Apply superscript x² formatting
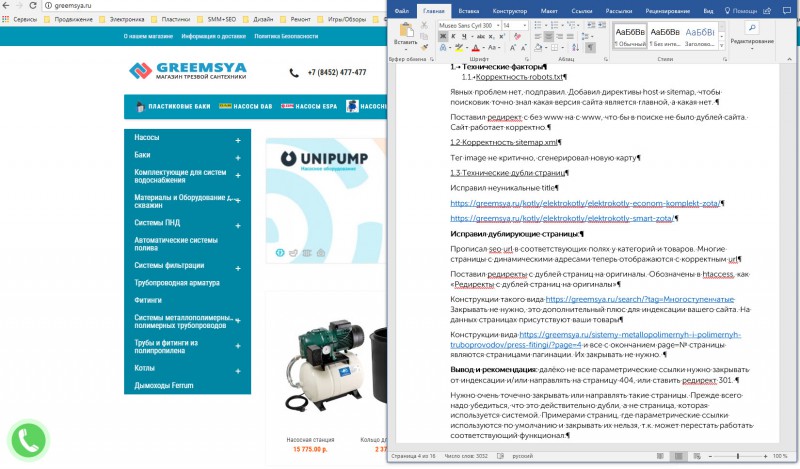Image resolution: width=800 pixels, height=469 pixels. point(502,37)
